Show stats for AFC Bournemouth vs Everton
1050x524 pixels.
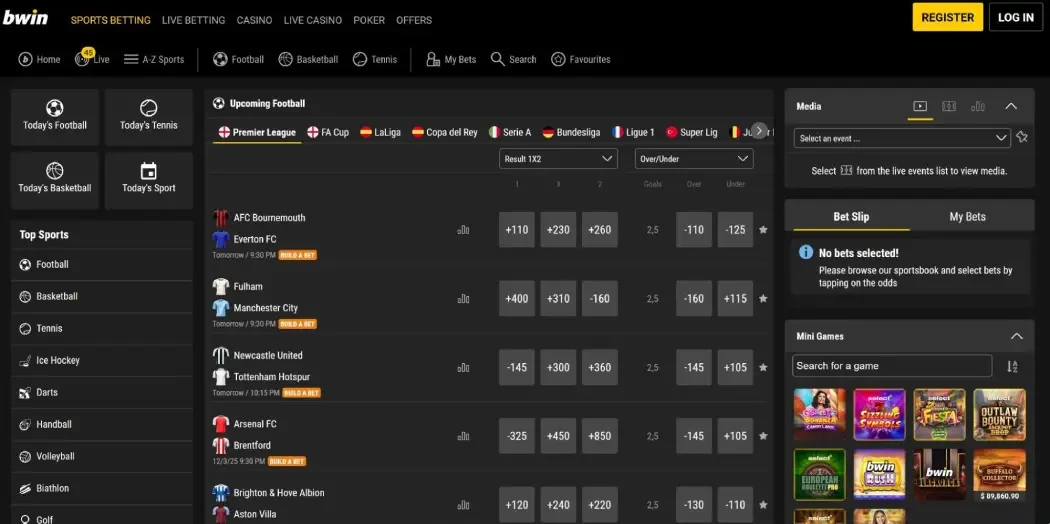(x=463, y=230)
